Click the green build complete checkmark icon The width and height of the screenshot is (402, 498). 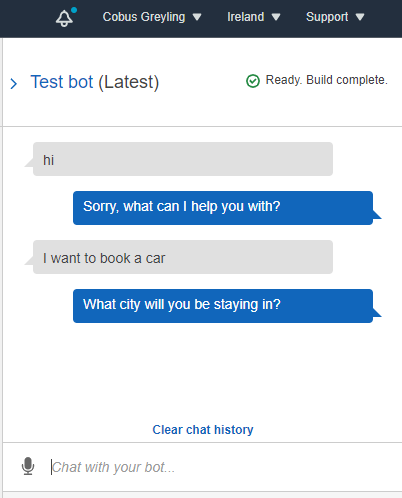coord(253,81)
